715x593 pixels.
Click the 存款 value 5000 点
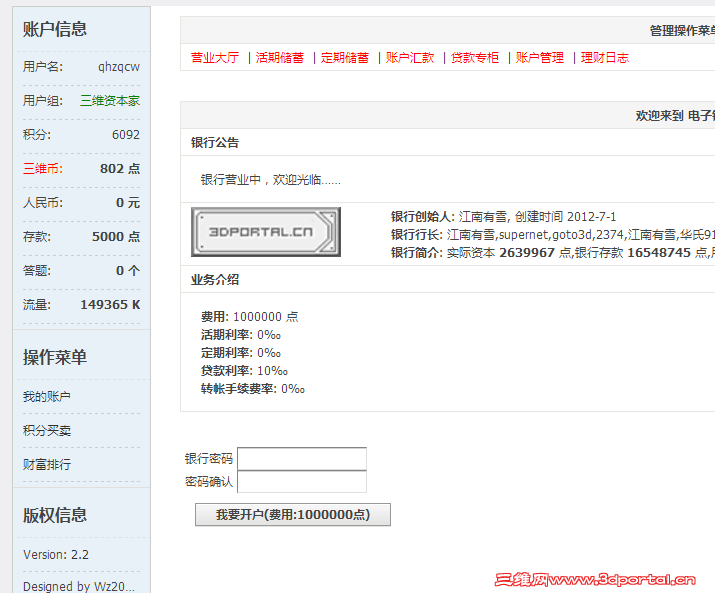116,236
